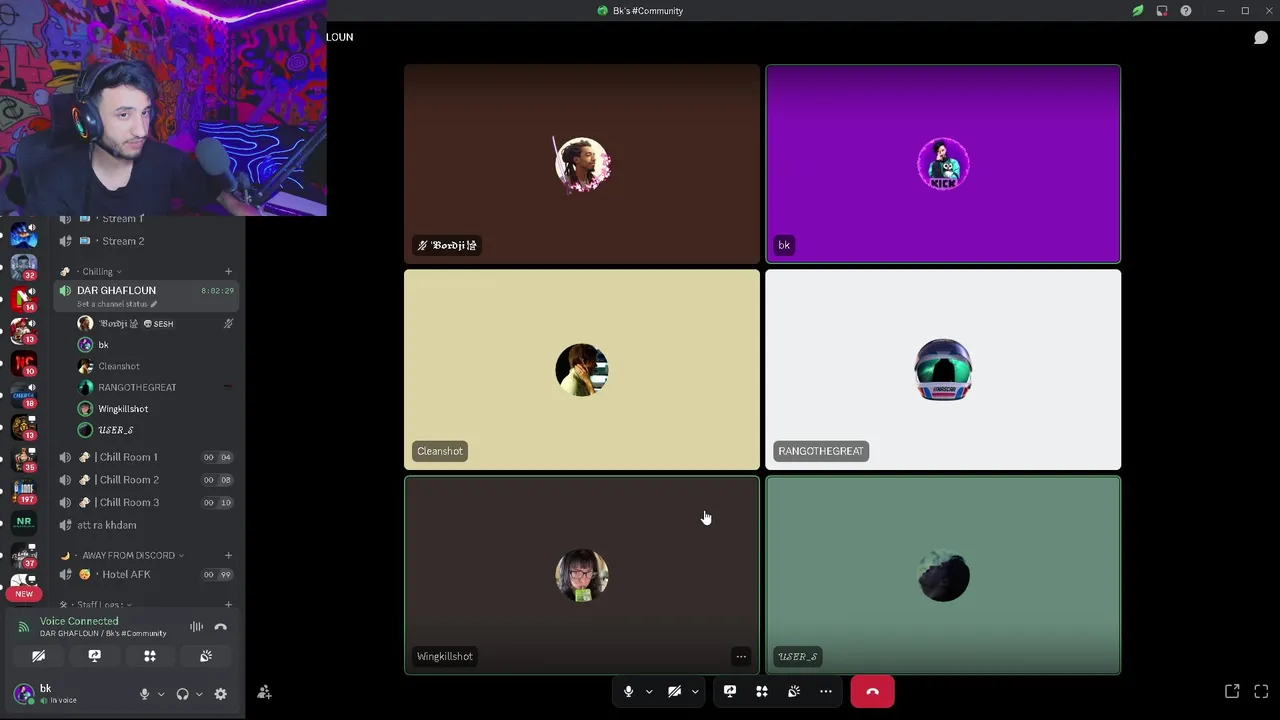1280x720 pixels.
Task: Add a channel to Staff Logs category
Action: coord(228,604)
